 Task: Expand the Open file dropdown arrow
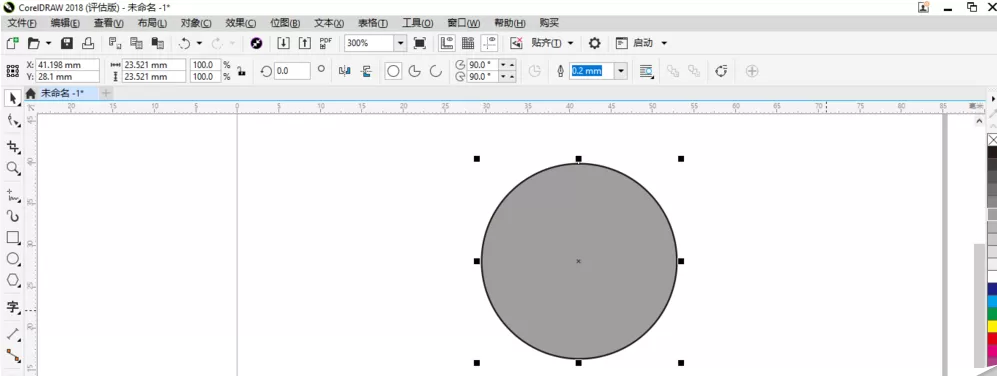pos(48,43)
